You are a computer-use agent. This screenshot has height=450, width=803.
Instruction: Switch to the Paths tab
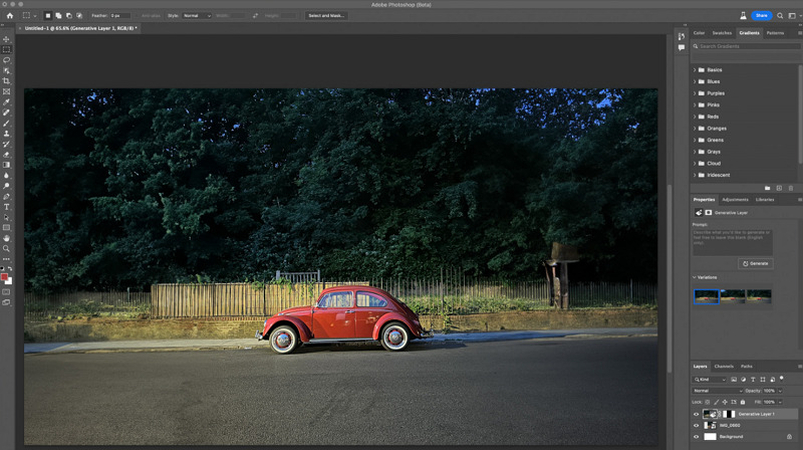747,367
